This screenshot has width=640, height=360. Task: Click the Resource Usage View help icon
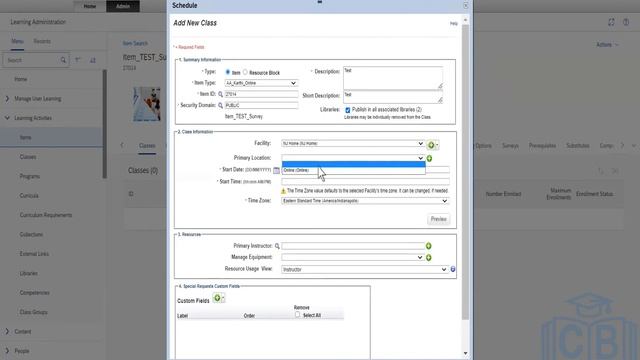[453, 269]
